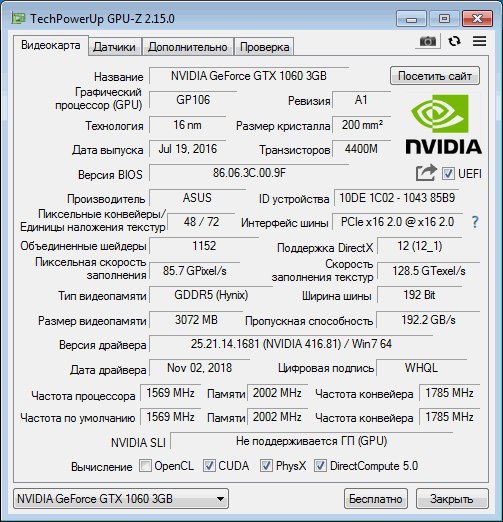
Task: Click the BIOS version field 86.06.3C.00.9F
Action: pyautogui.click(x=249, y=173)
